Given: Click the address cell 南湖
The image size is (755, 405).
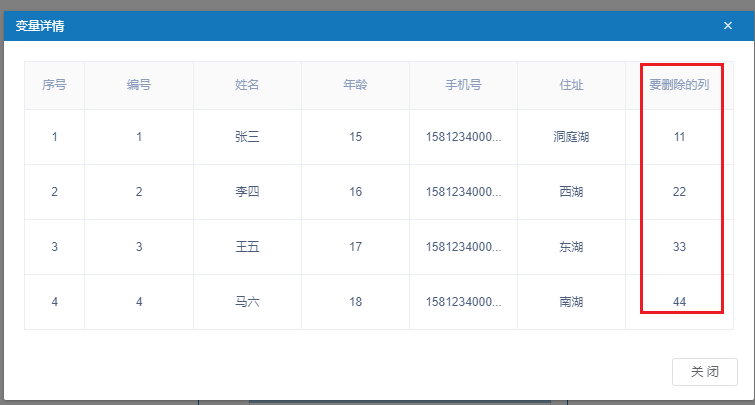Looking at the screenshot, I should pos(571,302).
